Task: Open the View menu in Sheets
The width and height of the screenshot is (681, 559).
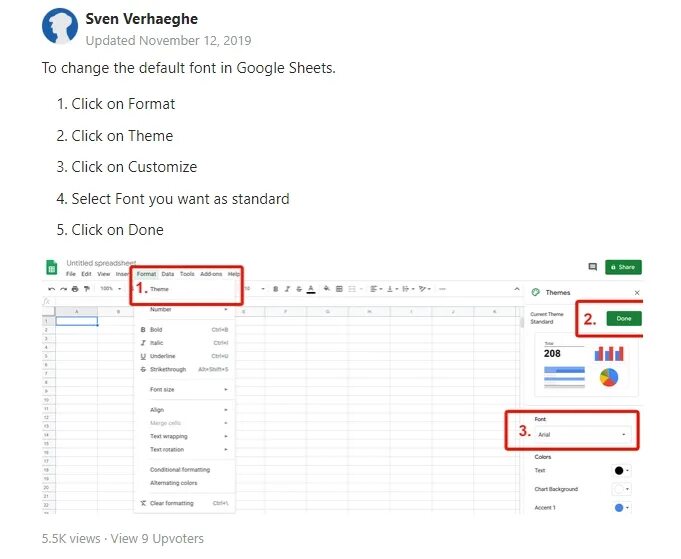Action: point(103,274)
